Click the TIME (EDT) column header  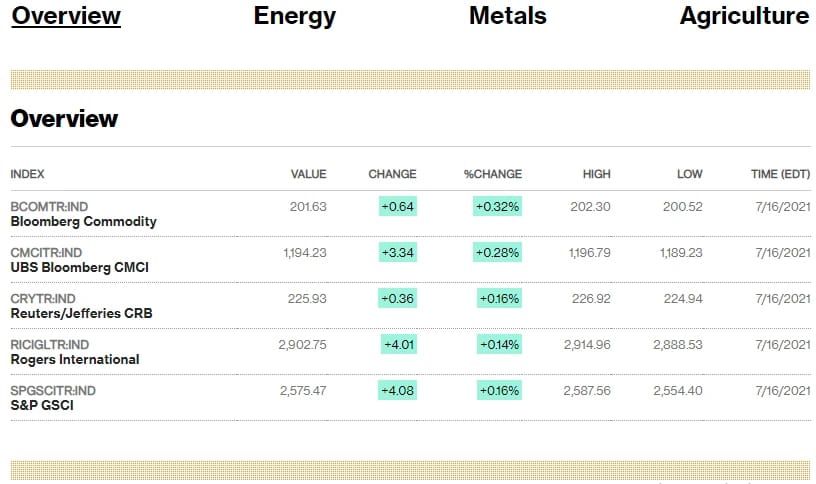781,174
